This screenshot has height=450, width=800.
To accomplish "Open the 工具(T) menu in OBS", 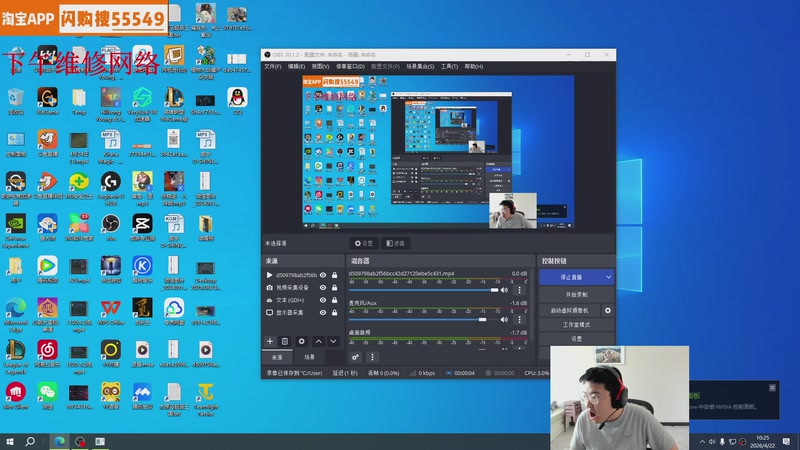I will click(x=449, y=66).
